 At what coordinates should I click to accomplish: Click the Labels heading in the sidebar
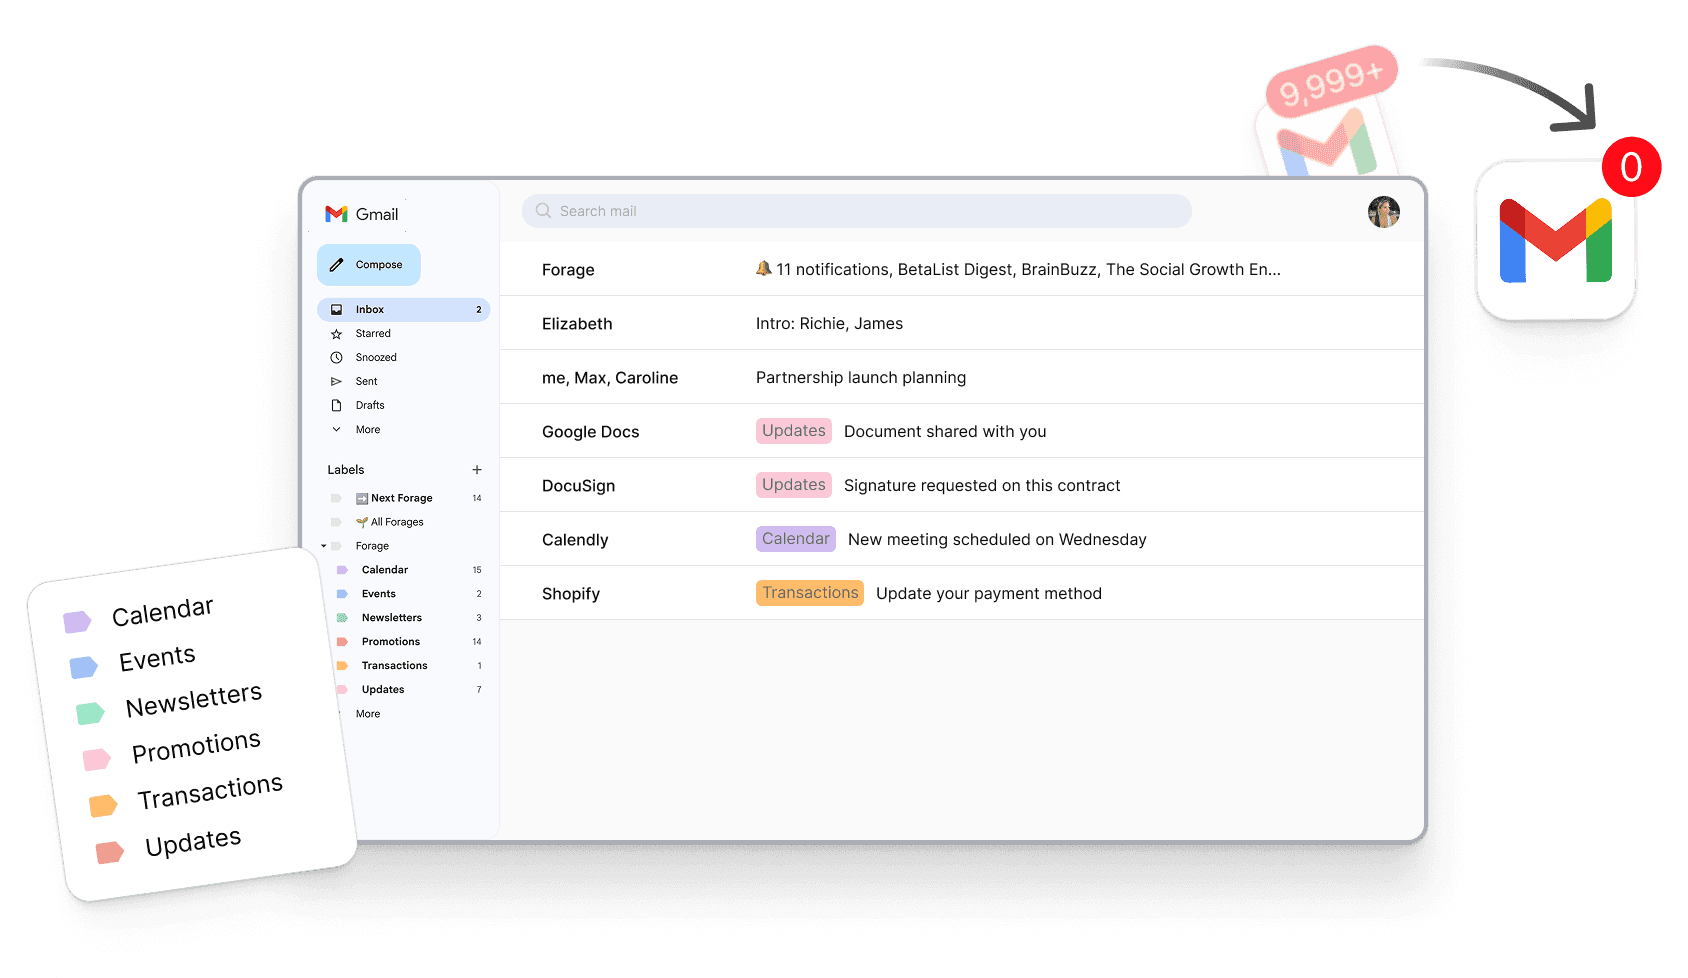[346, 470]
